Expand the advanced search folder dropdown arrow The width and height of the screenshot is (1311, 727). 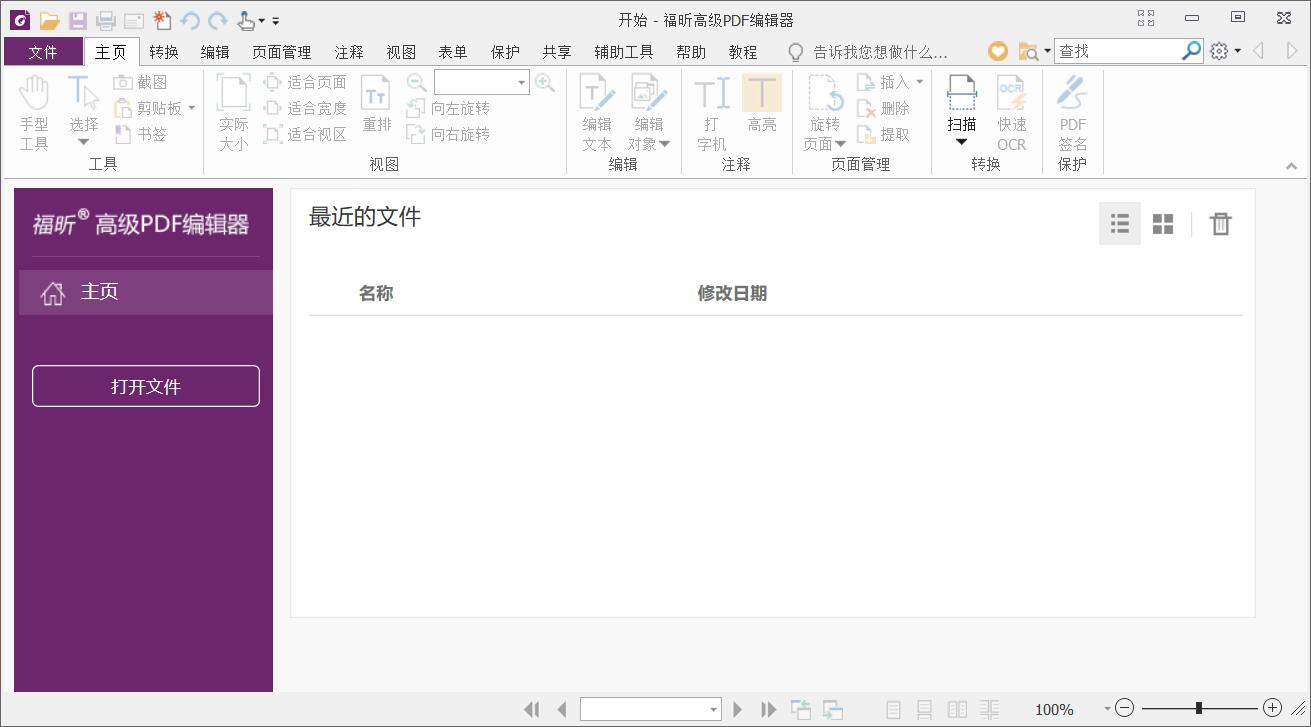point(1047,51)
